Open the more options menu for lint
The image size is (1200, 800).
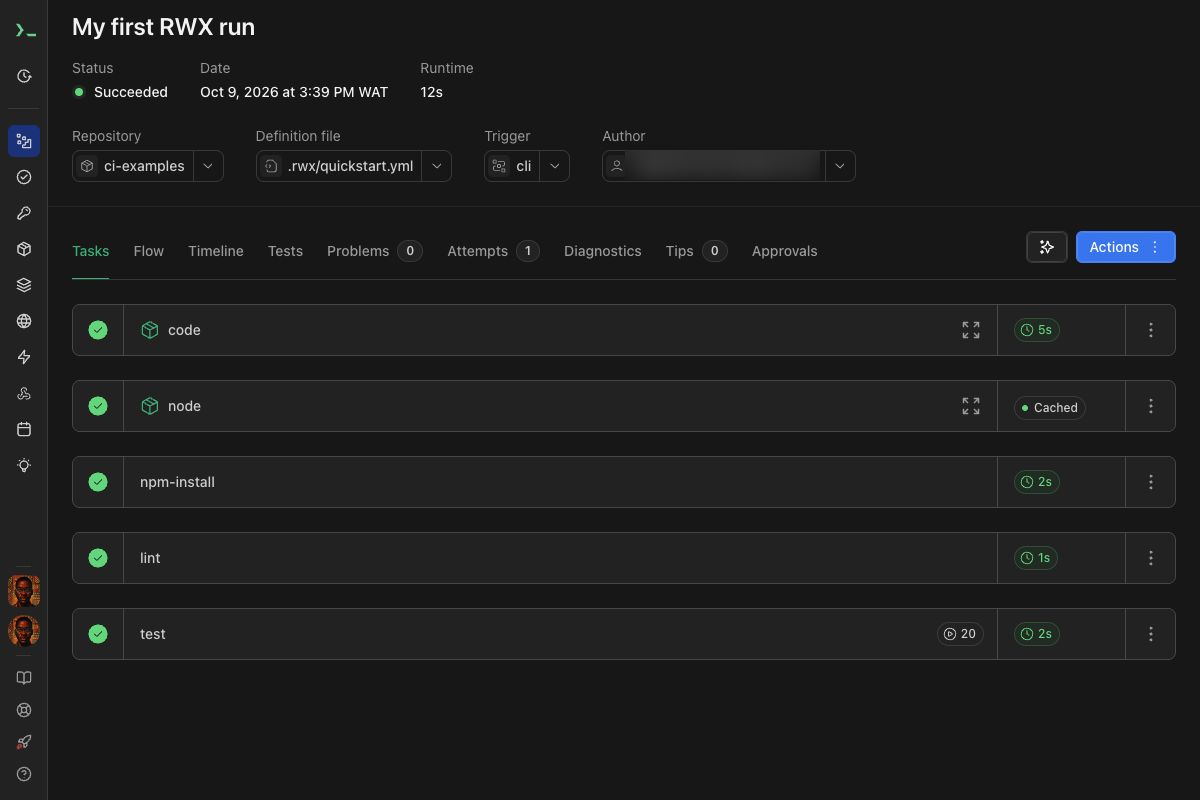point(1151,558)
